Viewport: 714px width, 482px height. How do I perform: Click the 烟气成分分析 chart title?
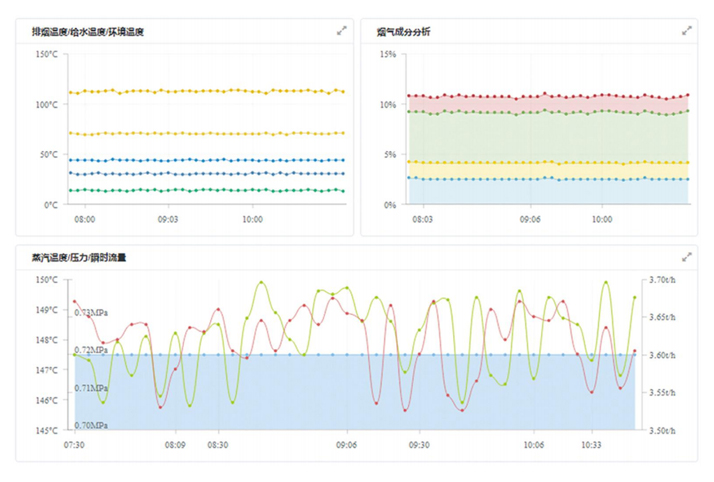tap(403, 32)
